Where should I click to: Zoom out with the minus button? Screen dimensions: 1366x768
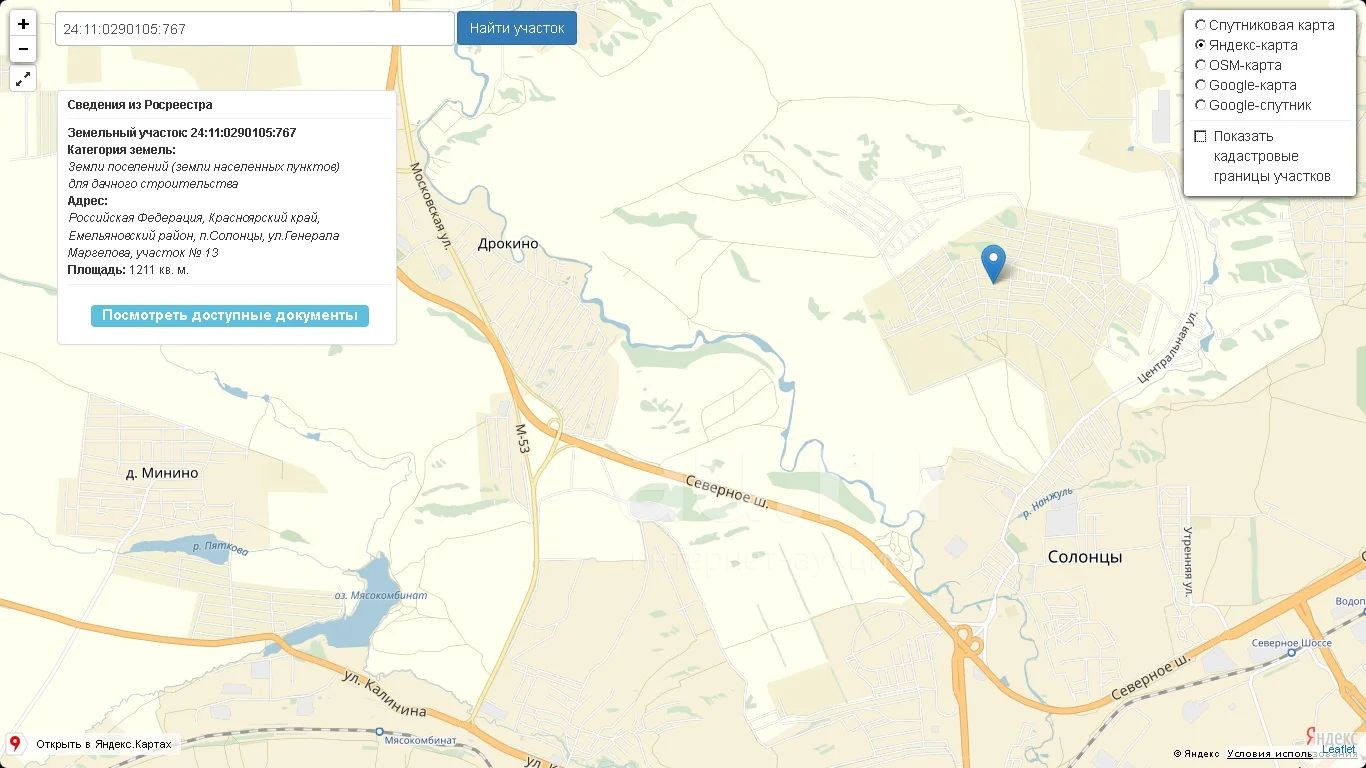pyautogui.click(x=23, y=49)
